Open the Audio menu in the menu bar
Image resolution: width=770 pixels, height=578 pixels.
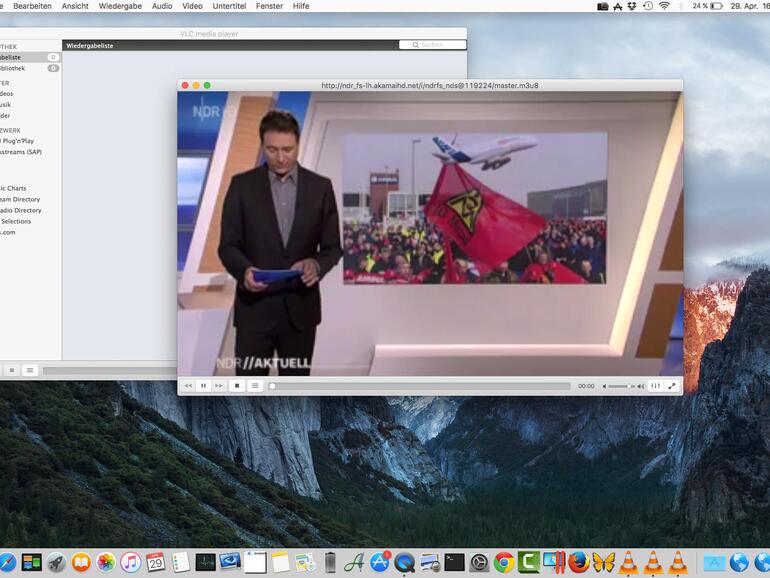coord(162,6)
